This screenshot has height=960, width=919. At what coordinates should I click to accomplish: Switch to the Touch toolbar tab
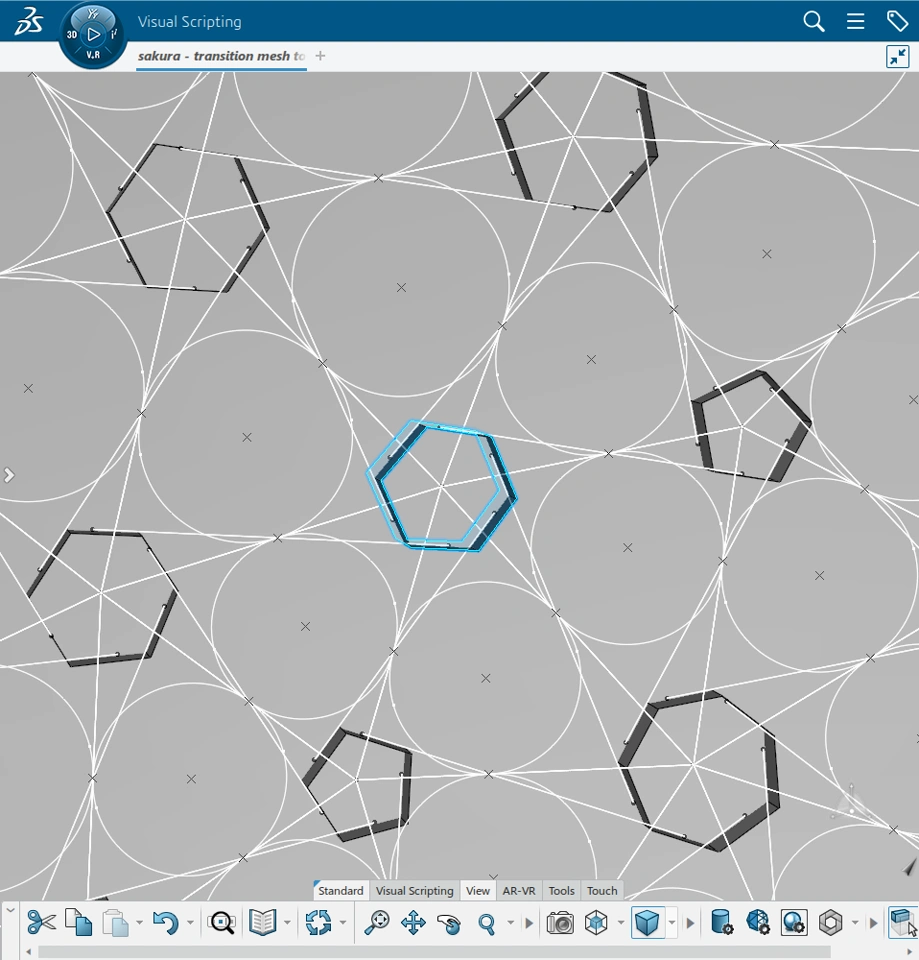[602, 891]
